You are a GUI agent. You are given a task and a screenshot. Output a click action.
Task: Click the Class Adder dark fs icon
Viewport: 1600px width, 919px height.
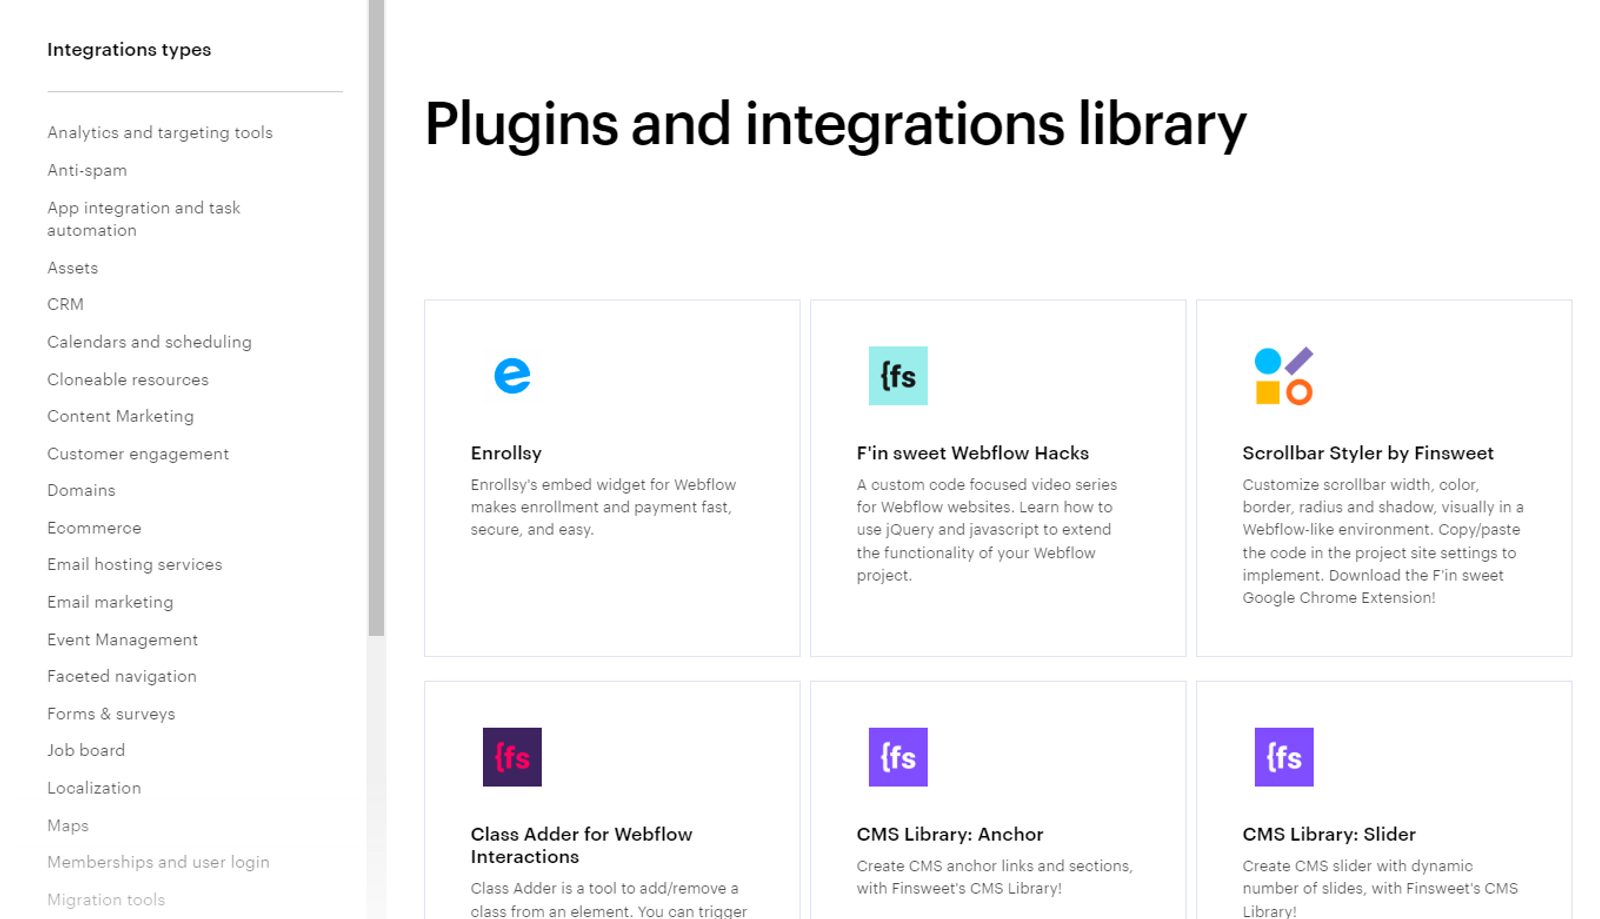tap(512, 757)
